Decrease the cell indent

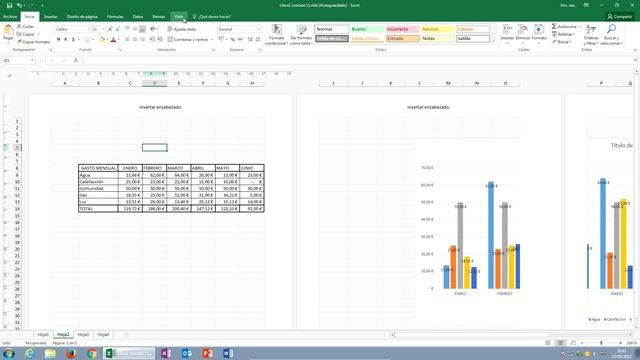152,40
